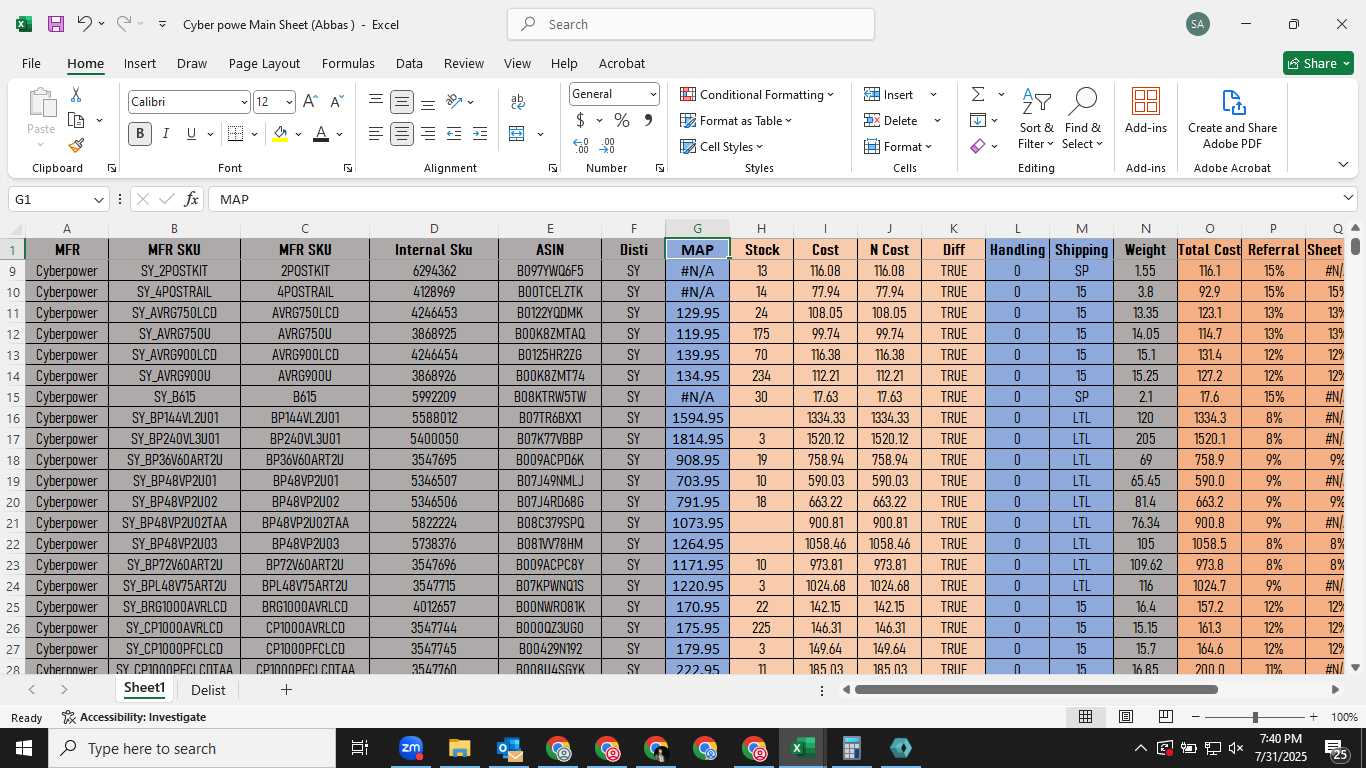
Task: Expand Find & Select dropdown
Action: click(x=1082, y=136)
